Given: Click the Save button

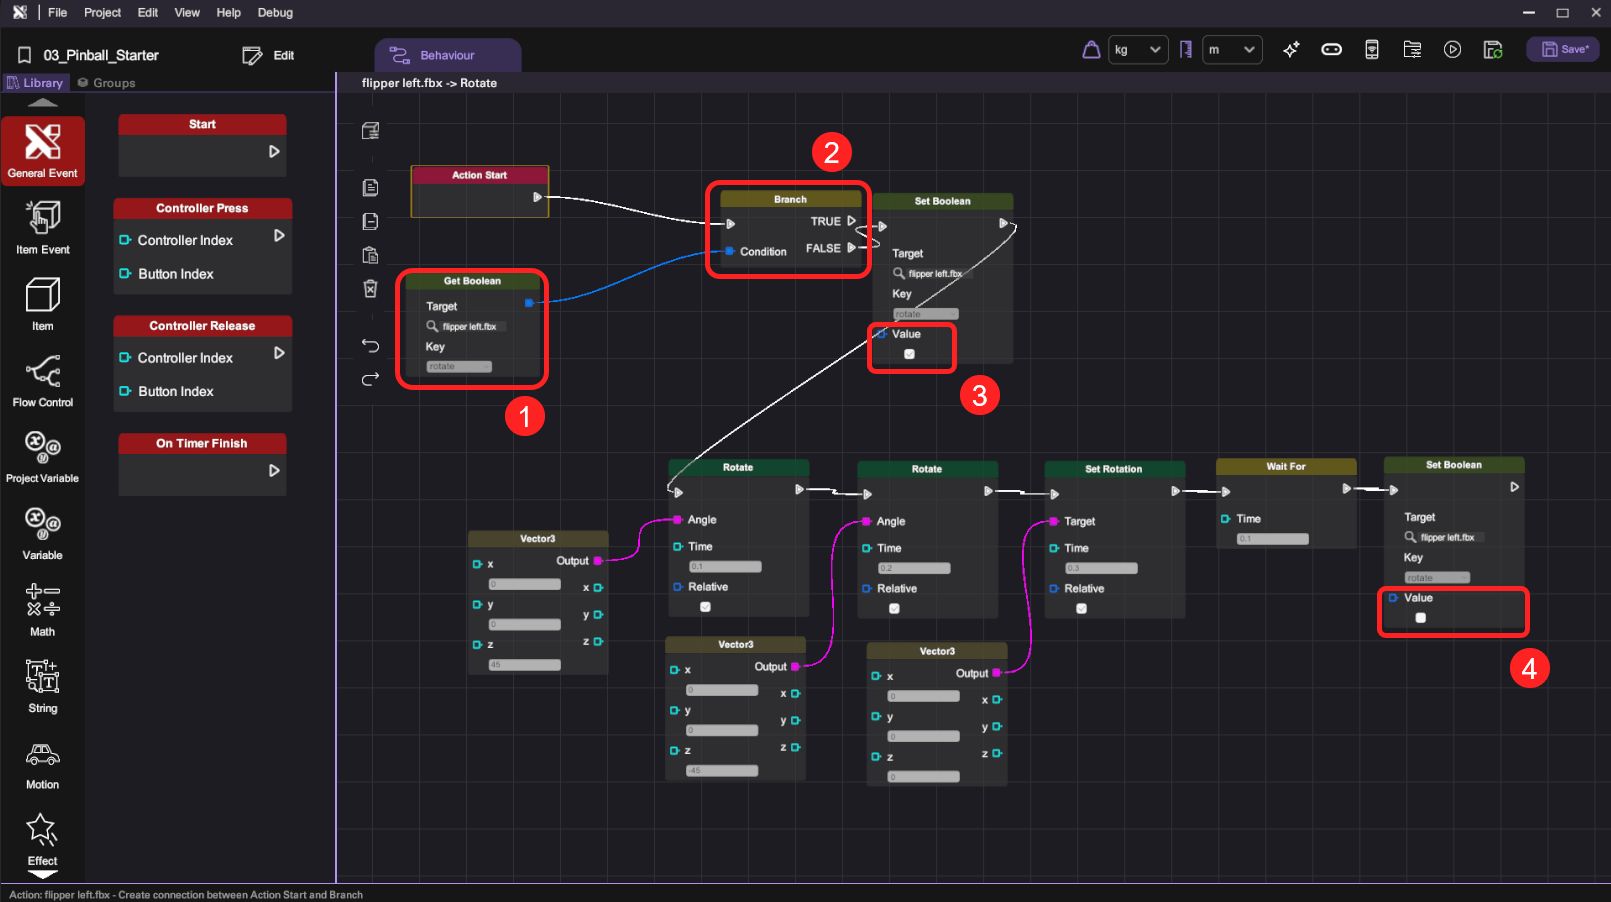Looking at the screenshot, I should tap(1562, 50).
